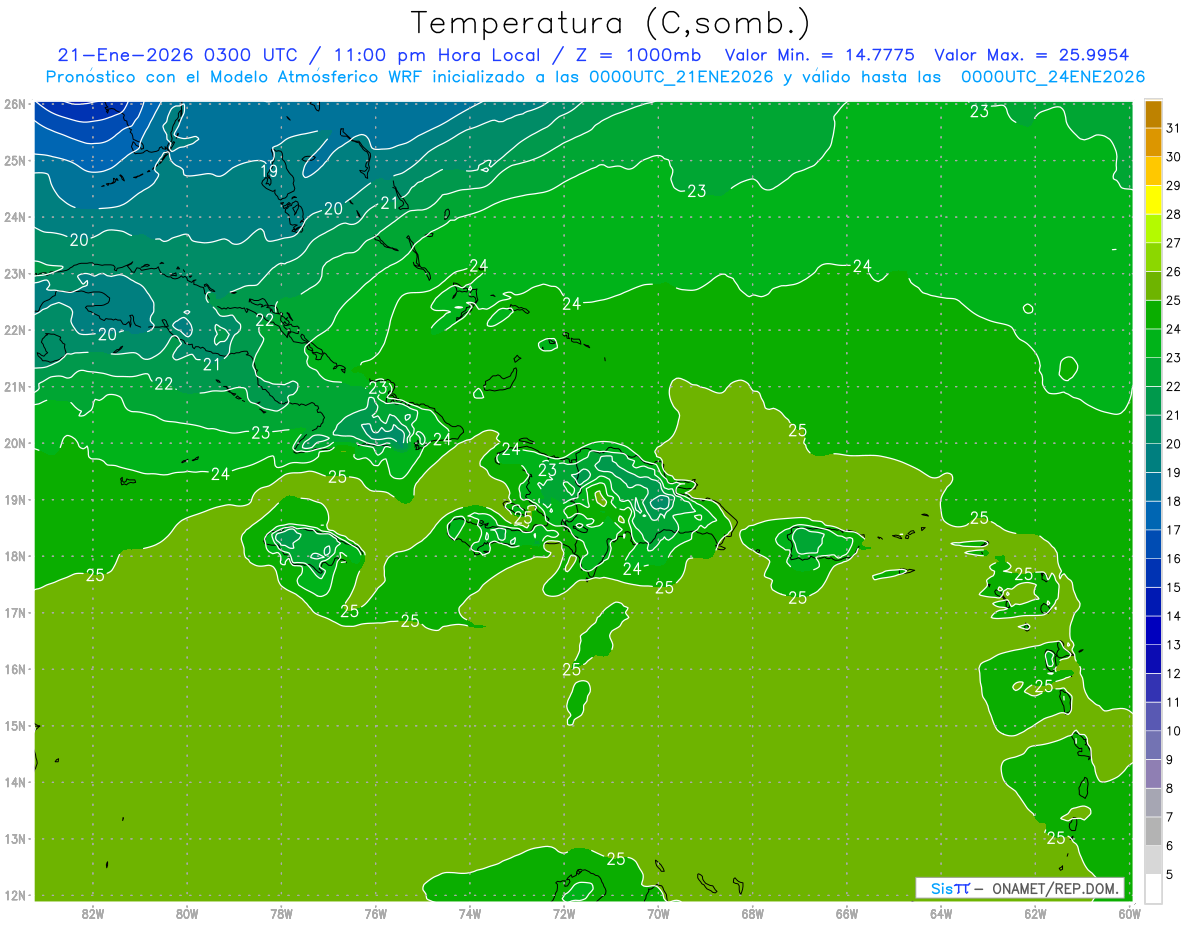Screen dimensions: 1200x927
Task: Click the "9" value on the color scale
Action: pos(1170,759)
